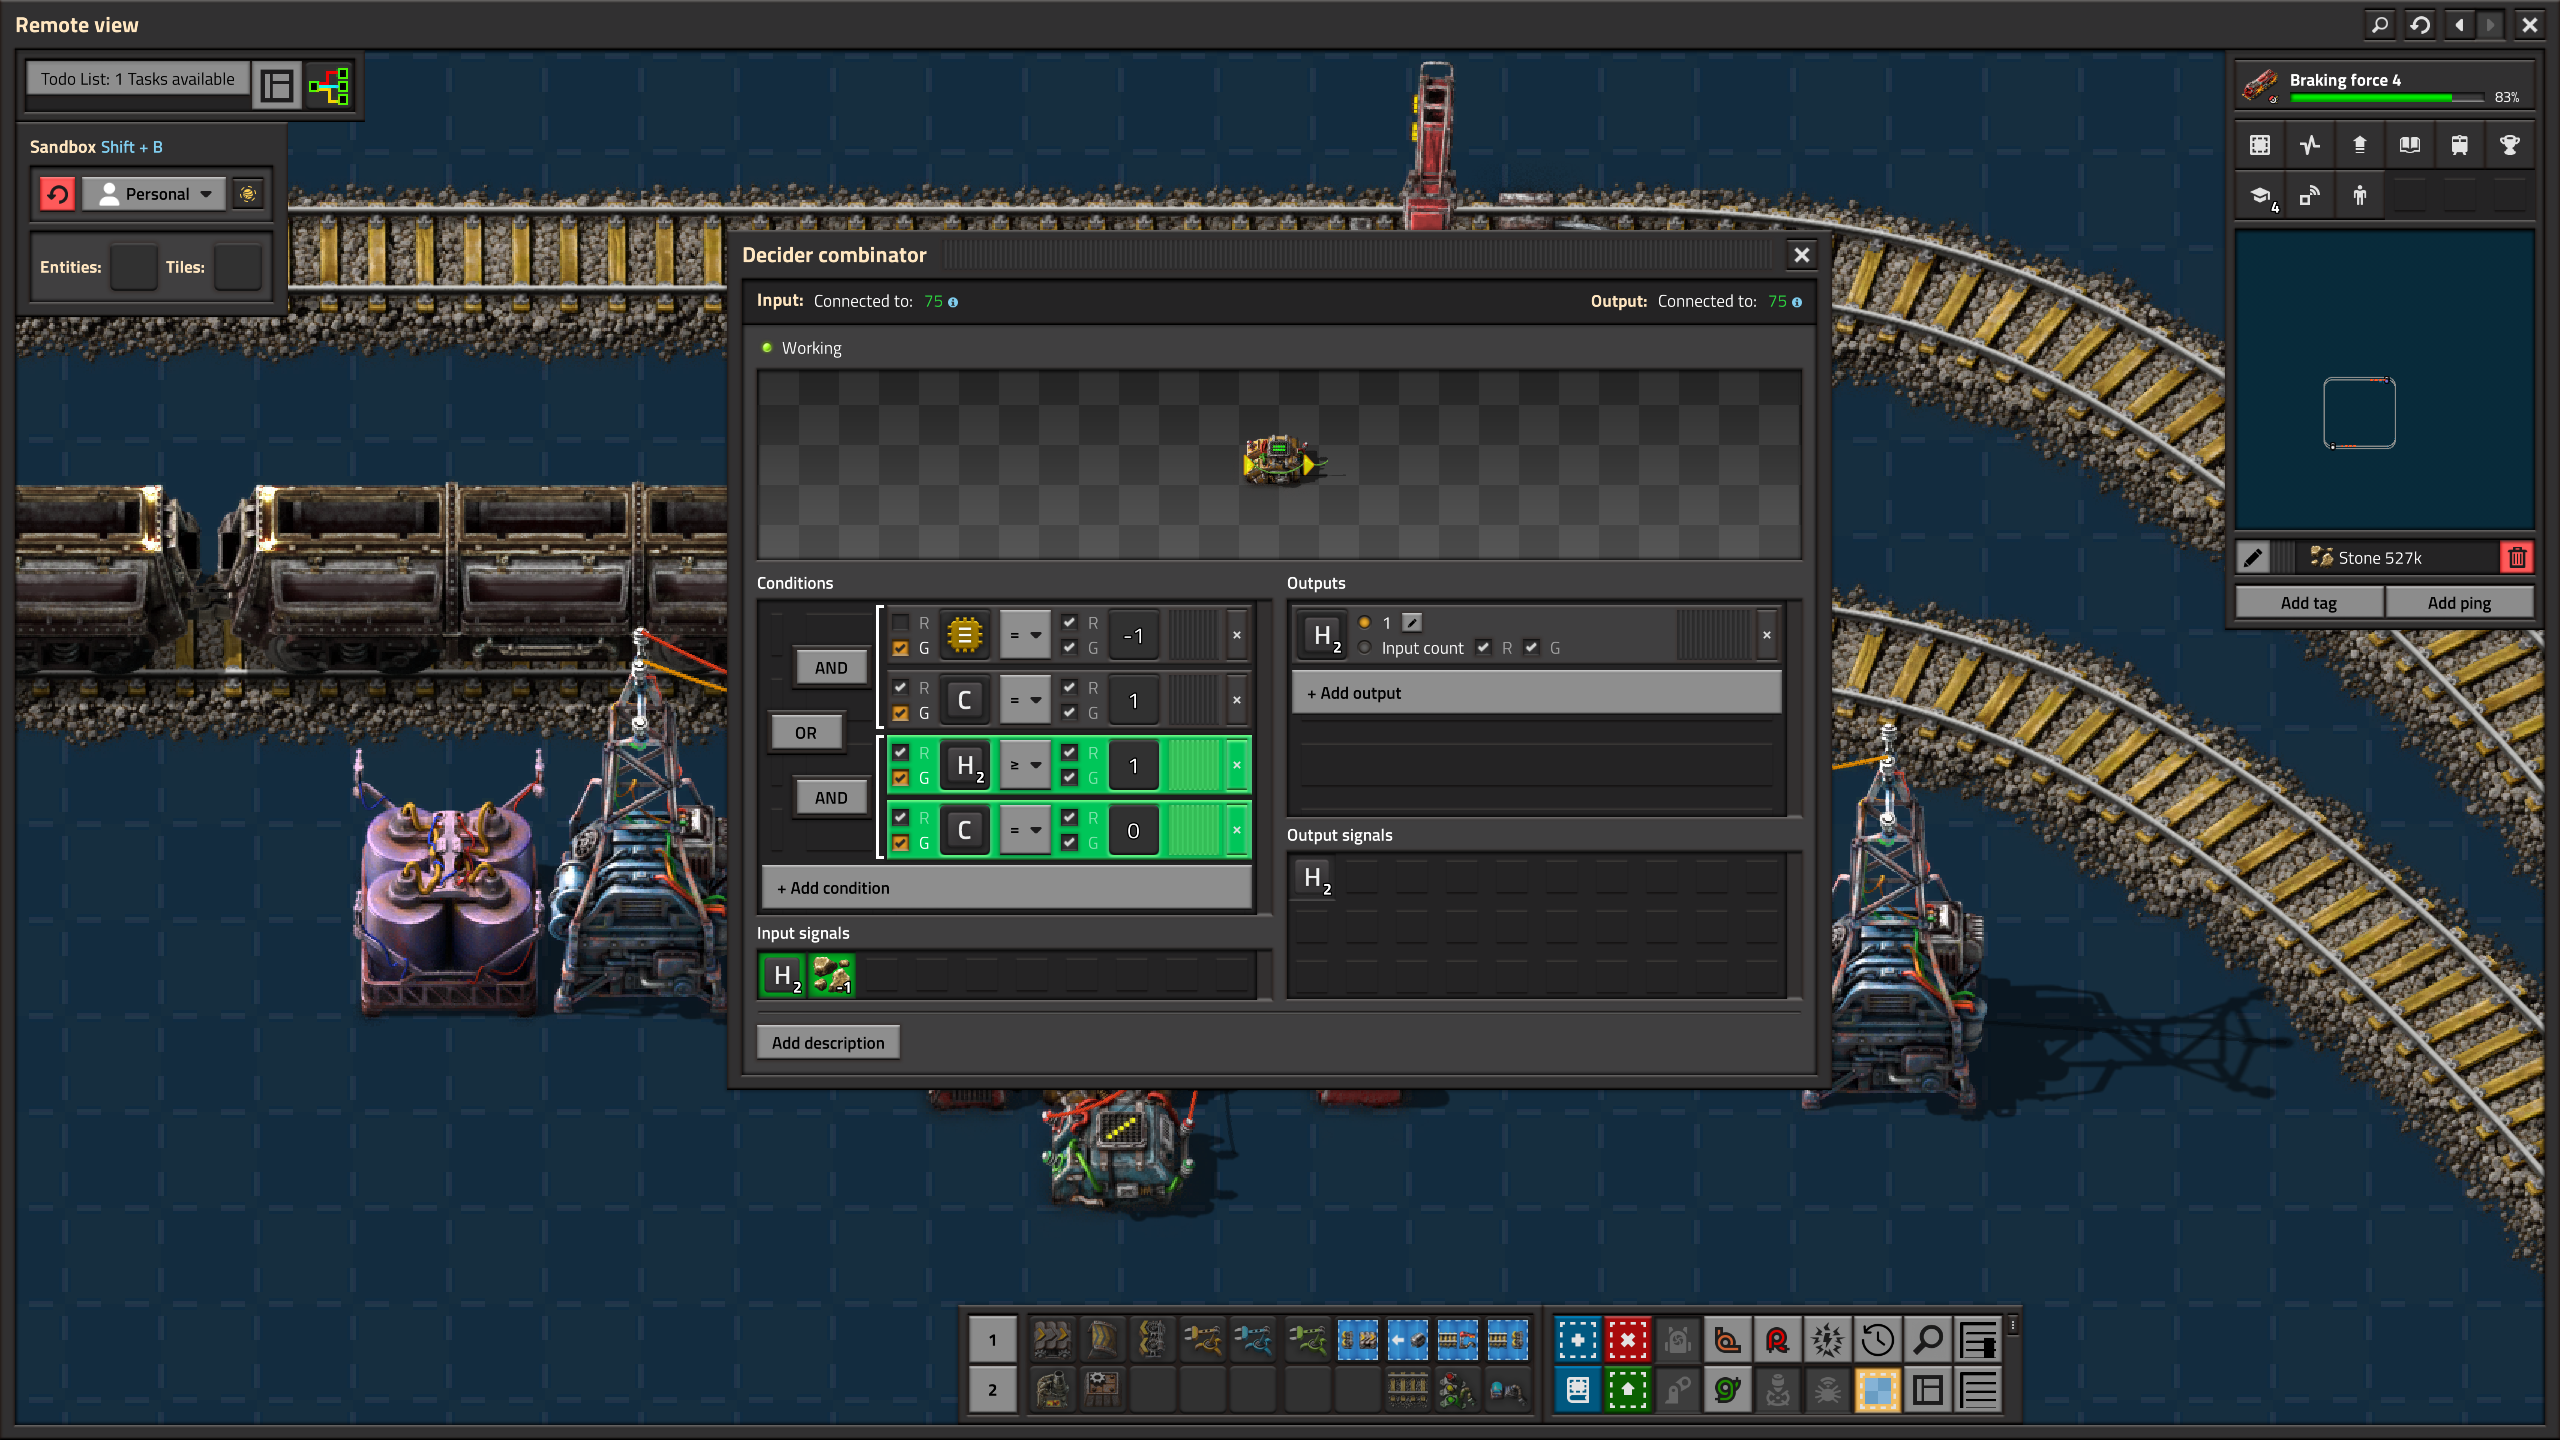2560x1440 pixels.
Task: Select the yellow inserter in quickbar
Action: (1202, 1338)
